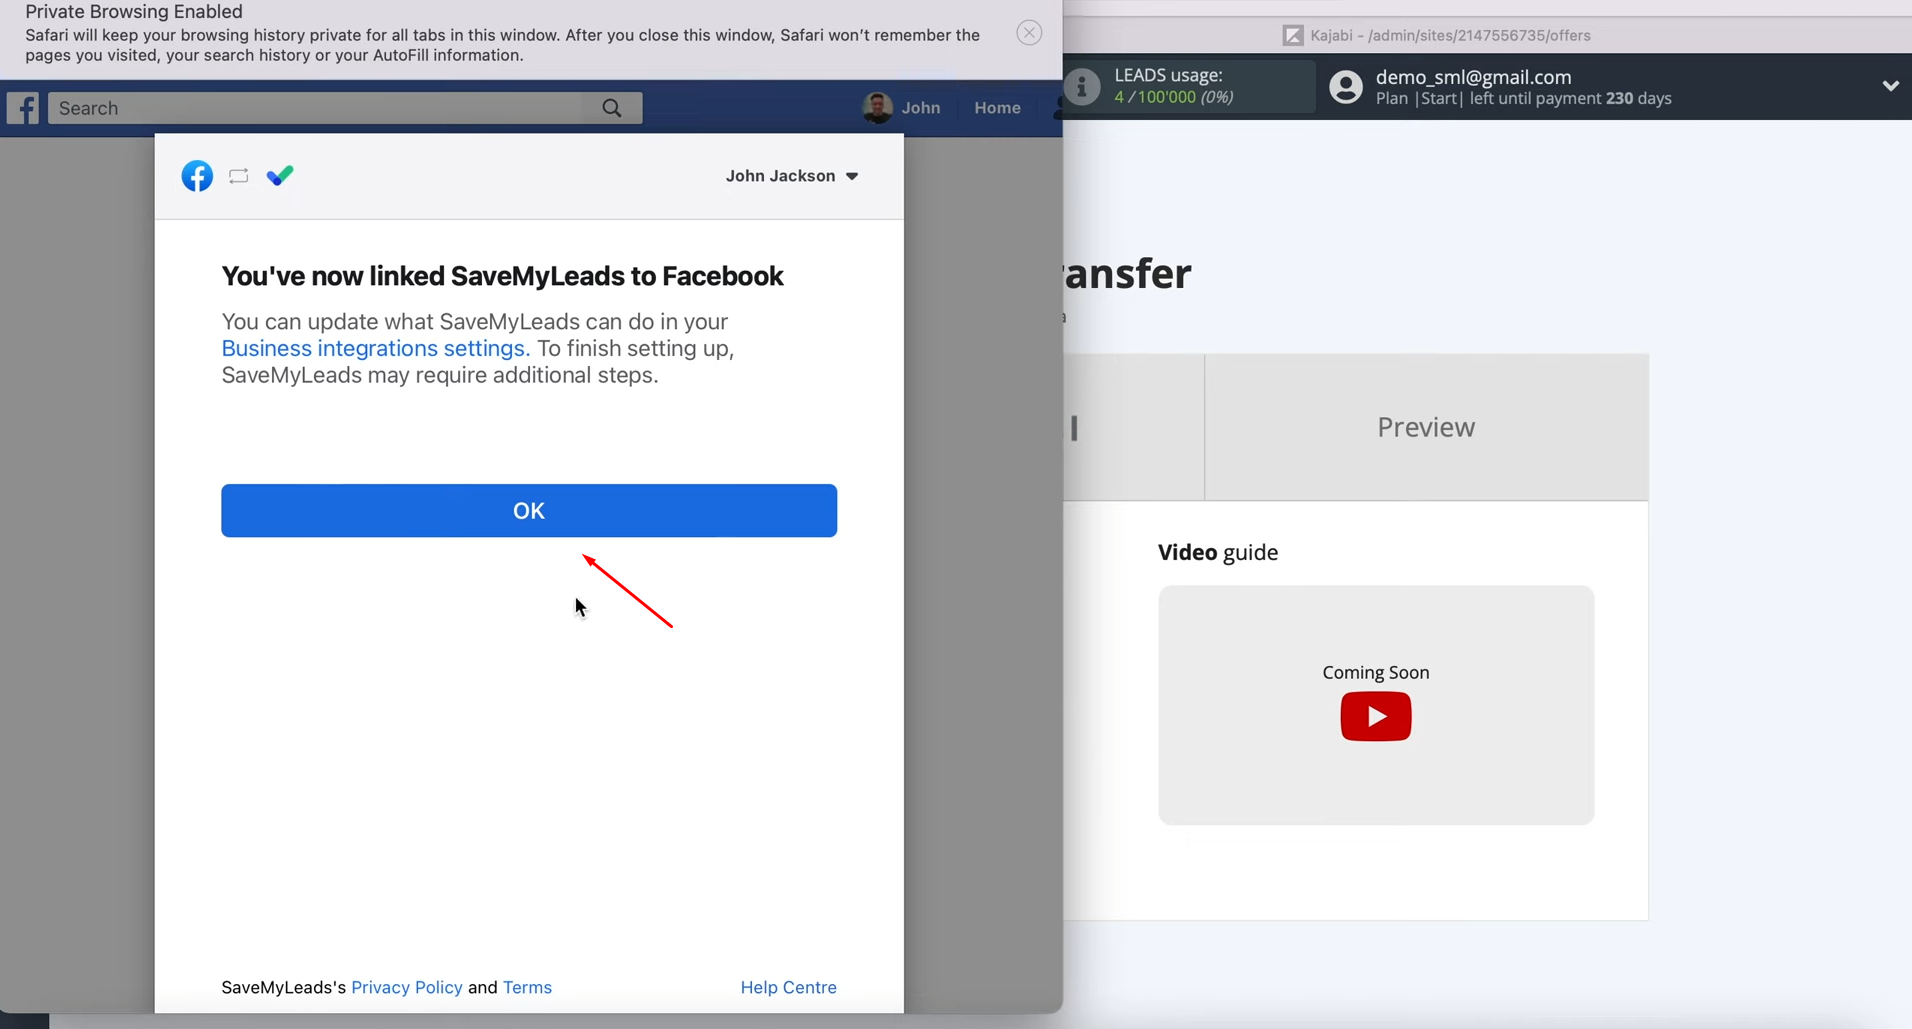Click the Kajabi tab favicon

point(1293,35)
